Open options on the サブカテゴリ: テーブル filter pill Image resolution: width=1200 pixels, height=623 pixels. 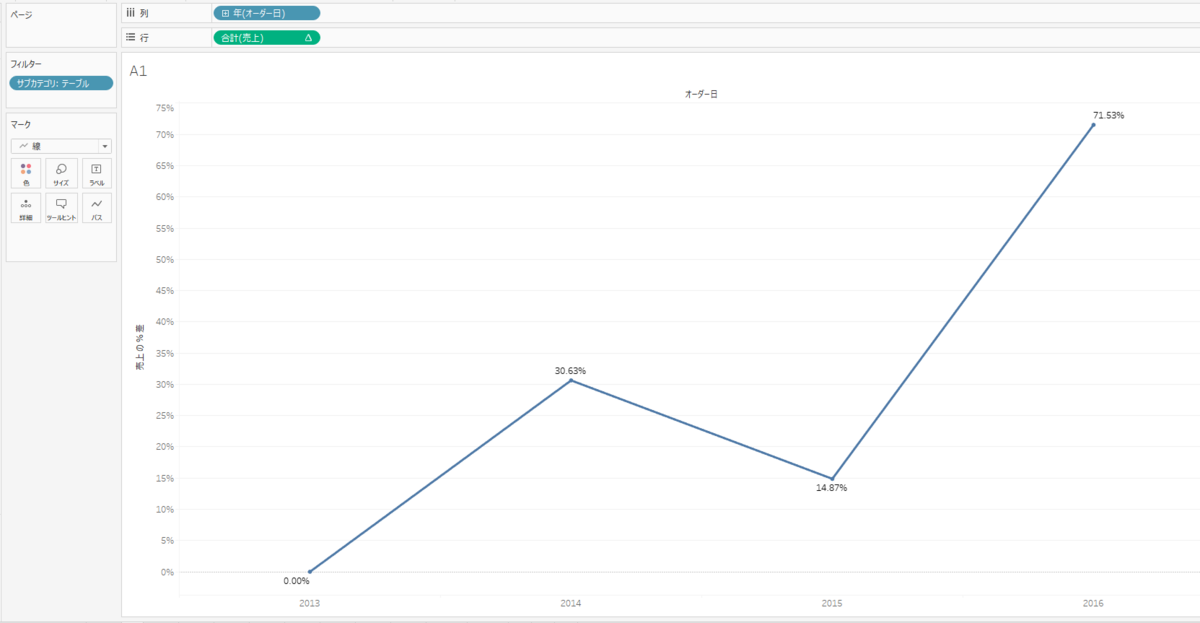point(62,84)
